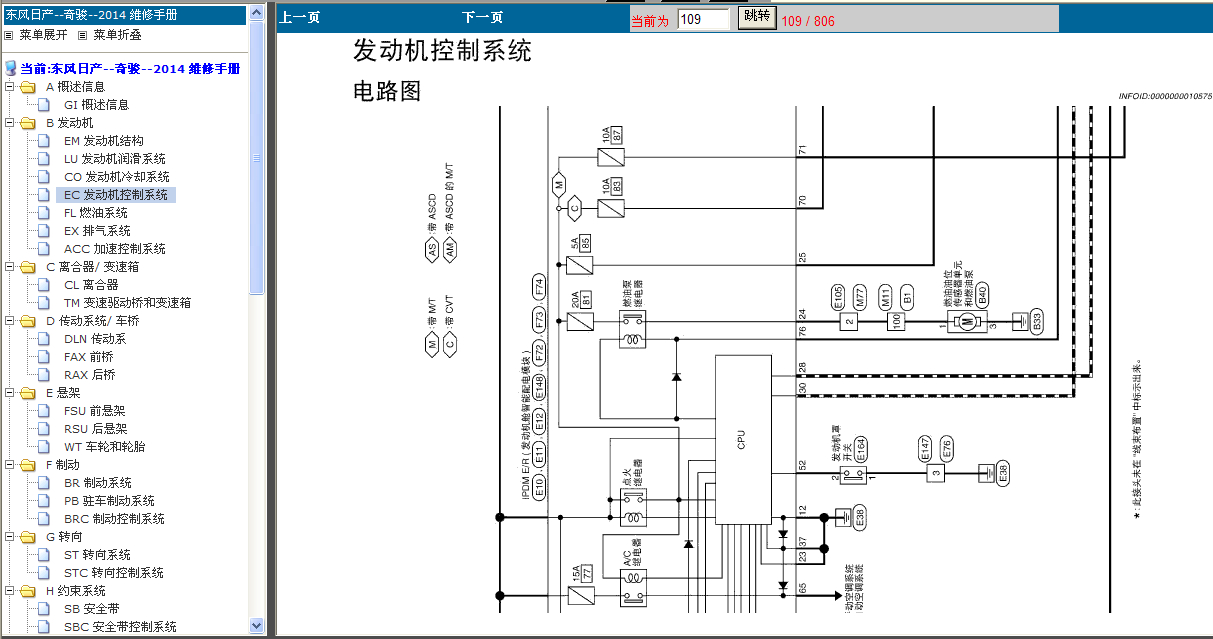Open EM 发动机结构 section

coord(103,141)
